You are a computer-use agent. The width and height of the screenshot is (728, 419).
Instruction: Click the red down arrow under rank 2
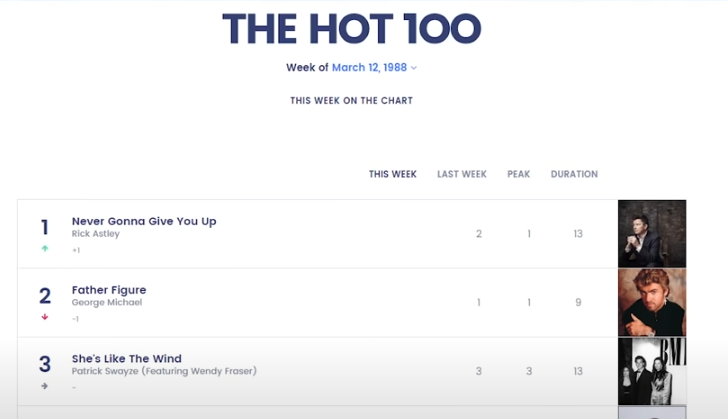click(44, 317)
